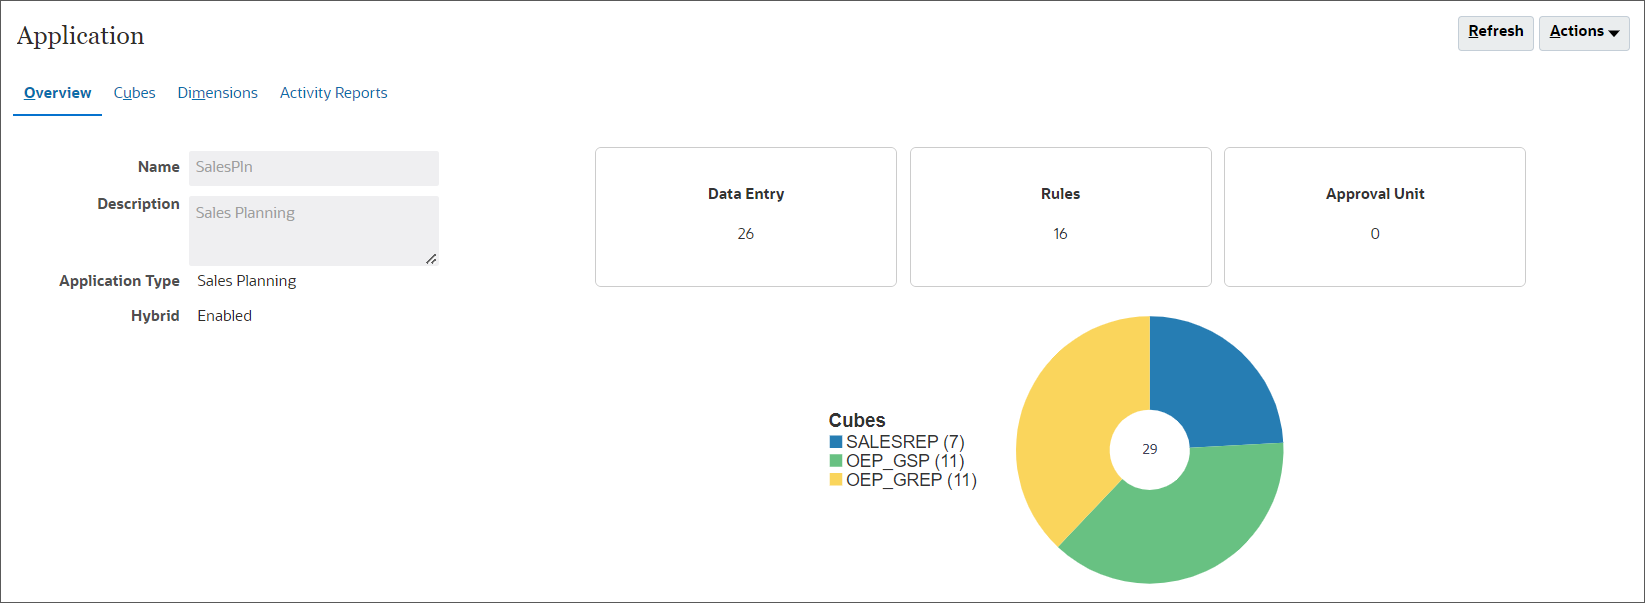Screen dimensions: 1645x603
Task: Click the Name field containing SalesPln
Action: pos(313,168)
